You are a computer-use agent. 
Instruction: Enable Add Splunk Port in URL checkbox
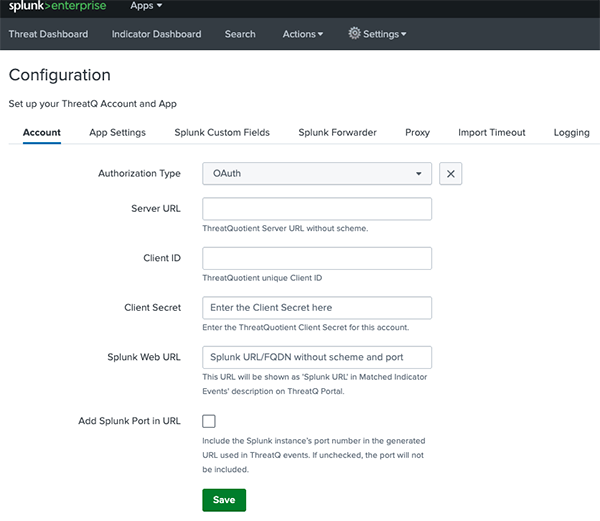click(209, 421)
